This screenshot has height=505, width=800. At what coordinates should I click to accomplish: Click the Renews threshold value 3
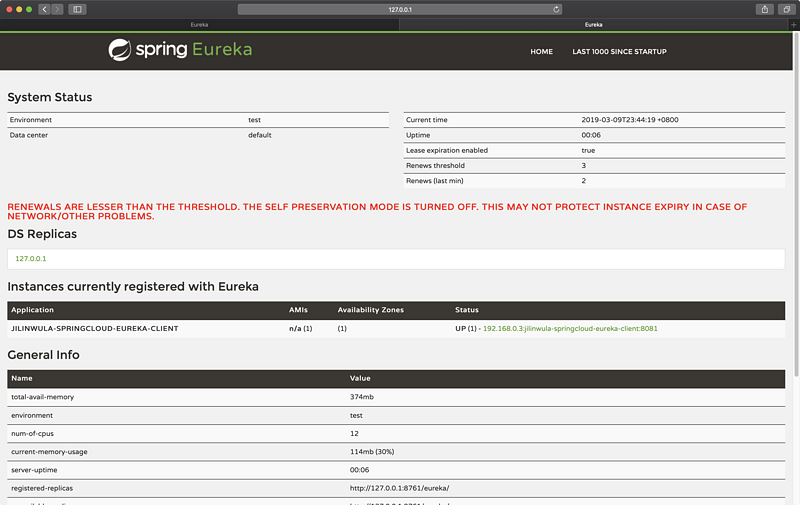pyautogui.click(x=584, y=165)
